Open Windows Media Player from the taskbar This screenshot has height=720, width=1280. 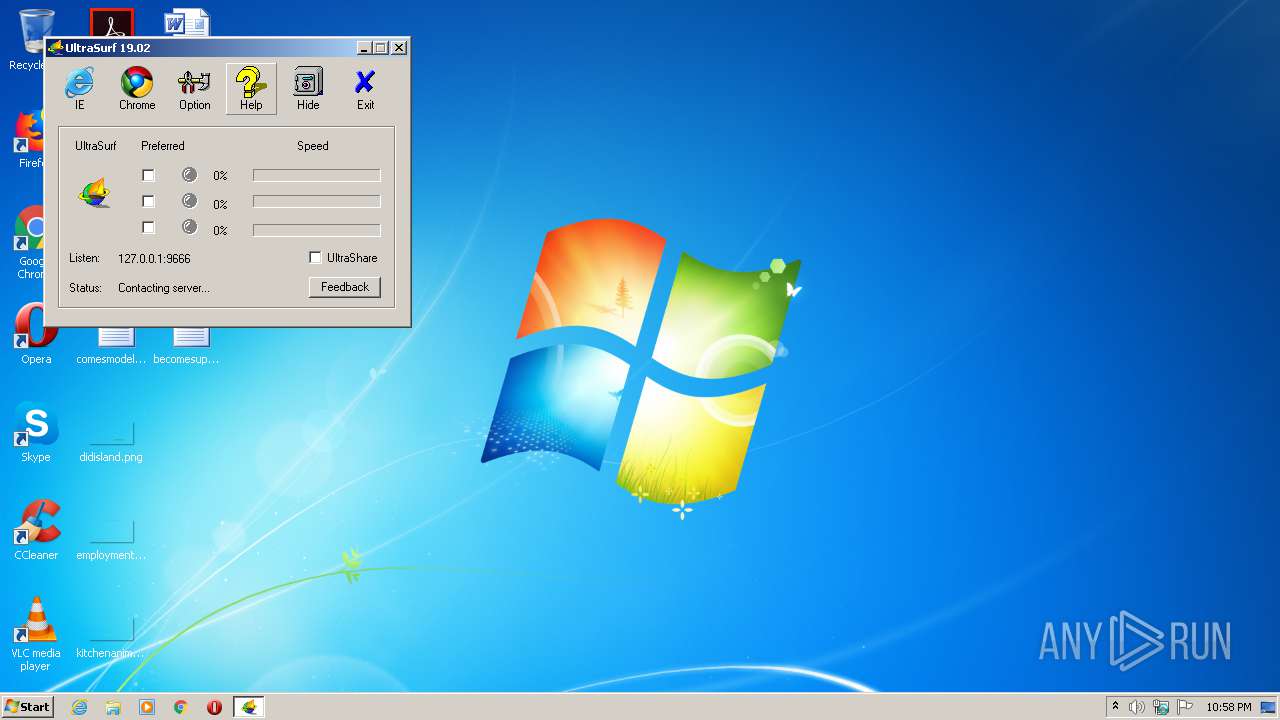[x=147, y=707]
